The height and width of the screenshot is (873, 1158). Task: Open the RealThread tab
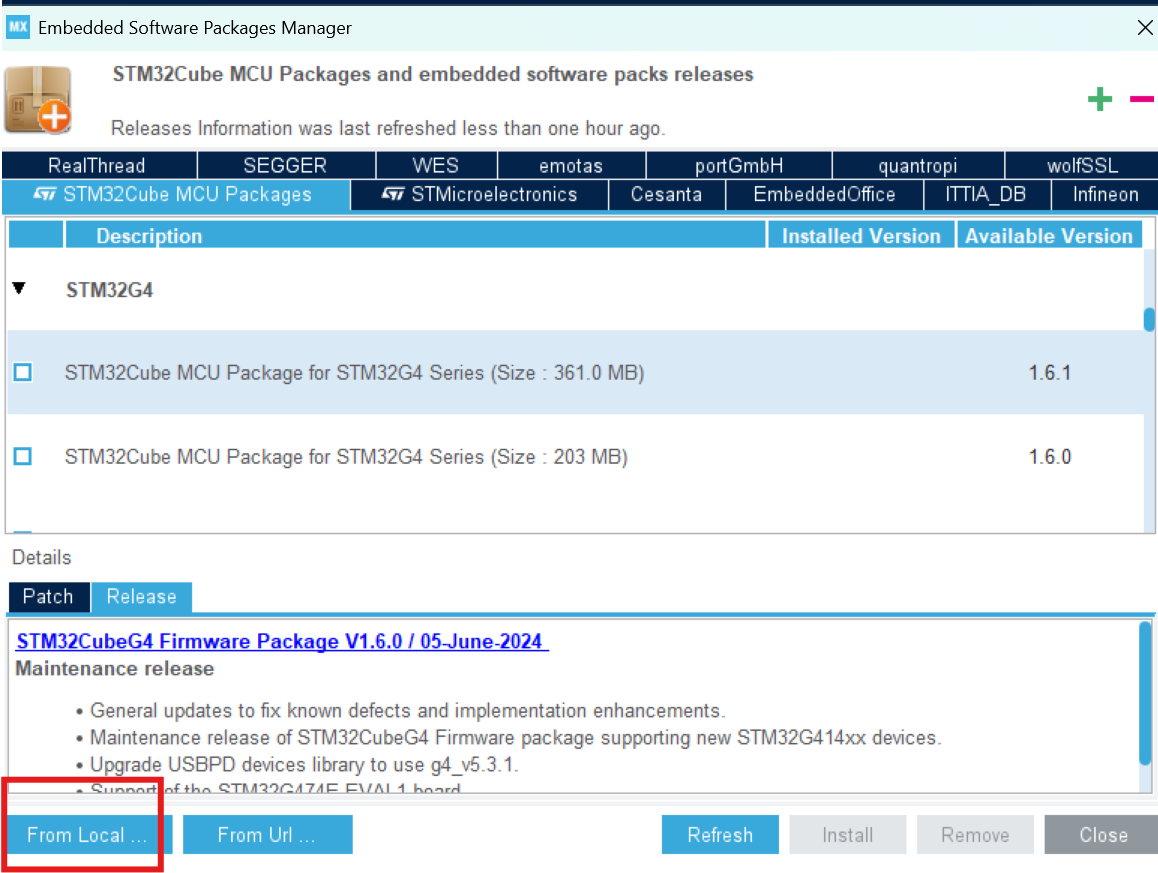pyautogui.click(x=97, y=165)
